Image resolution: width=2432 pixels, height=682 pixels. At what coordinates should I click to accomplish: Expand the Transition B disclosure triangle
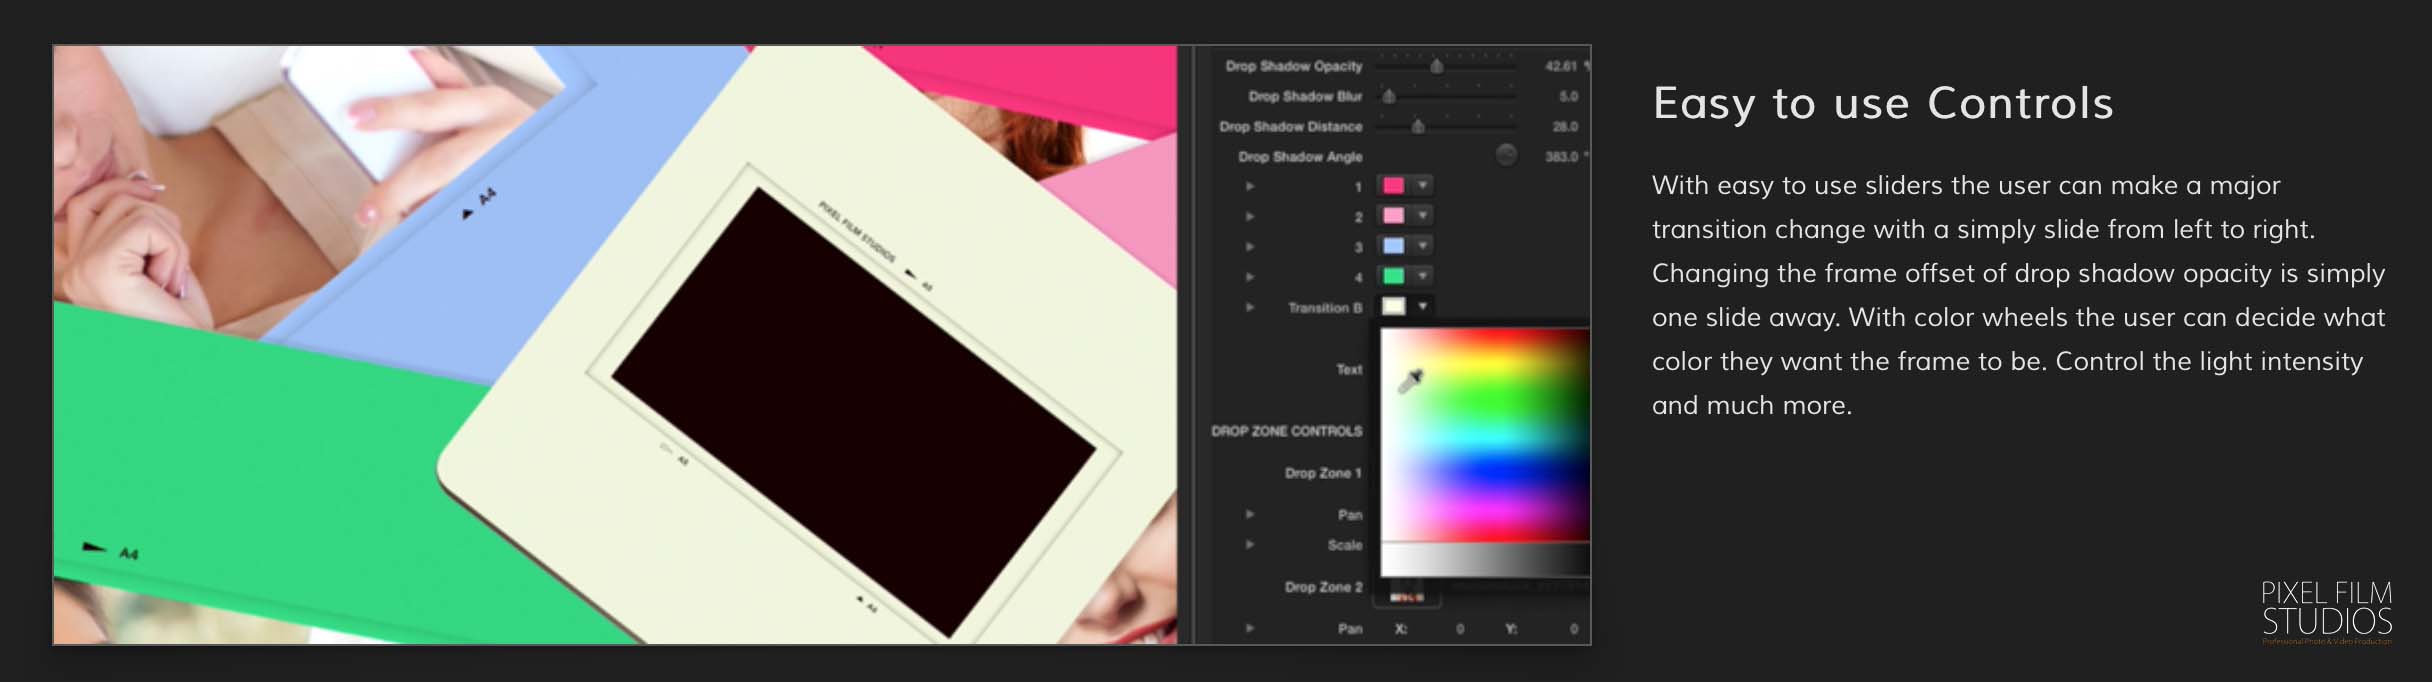[1250, 307]
